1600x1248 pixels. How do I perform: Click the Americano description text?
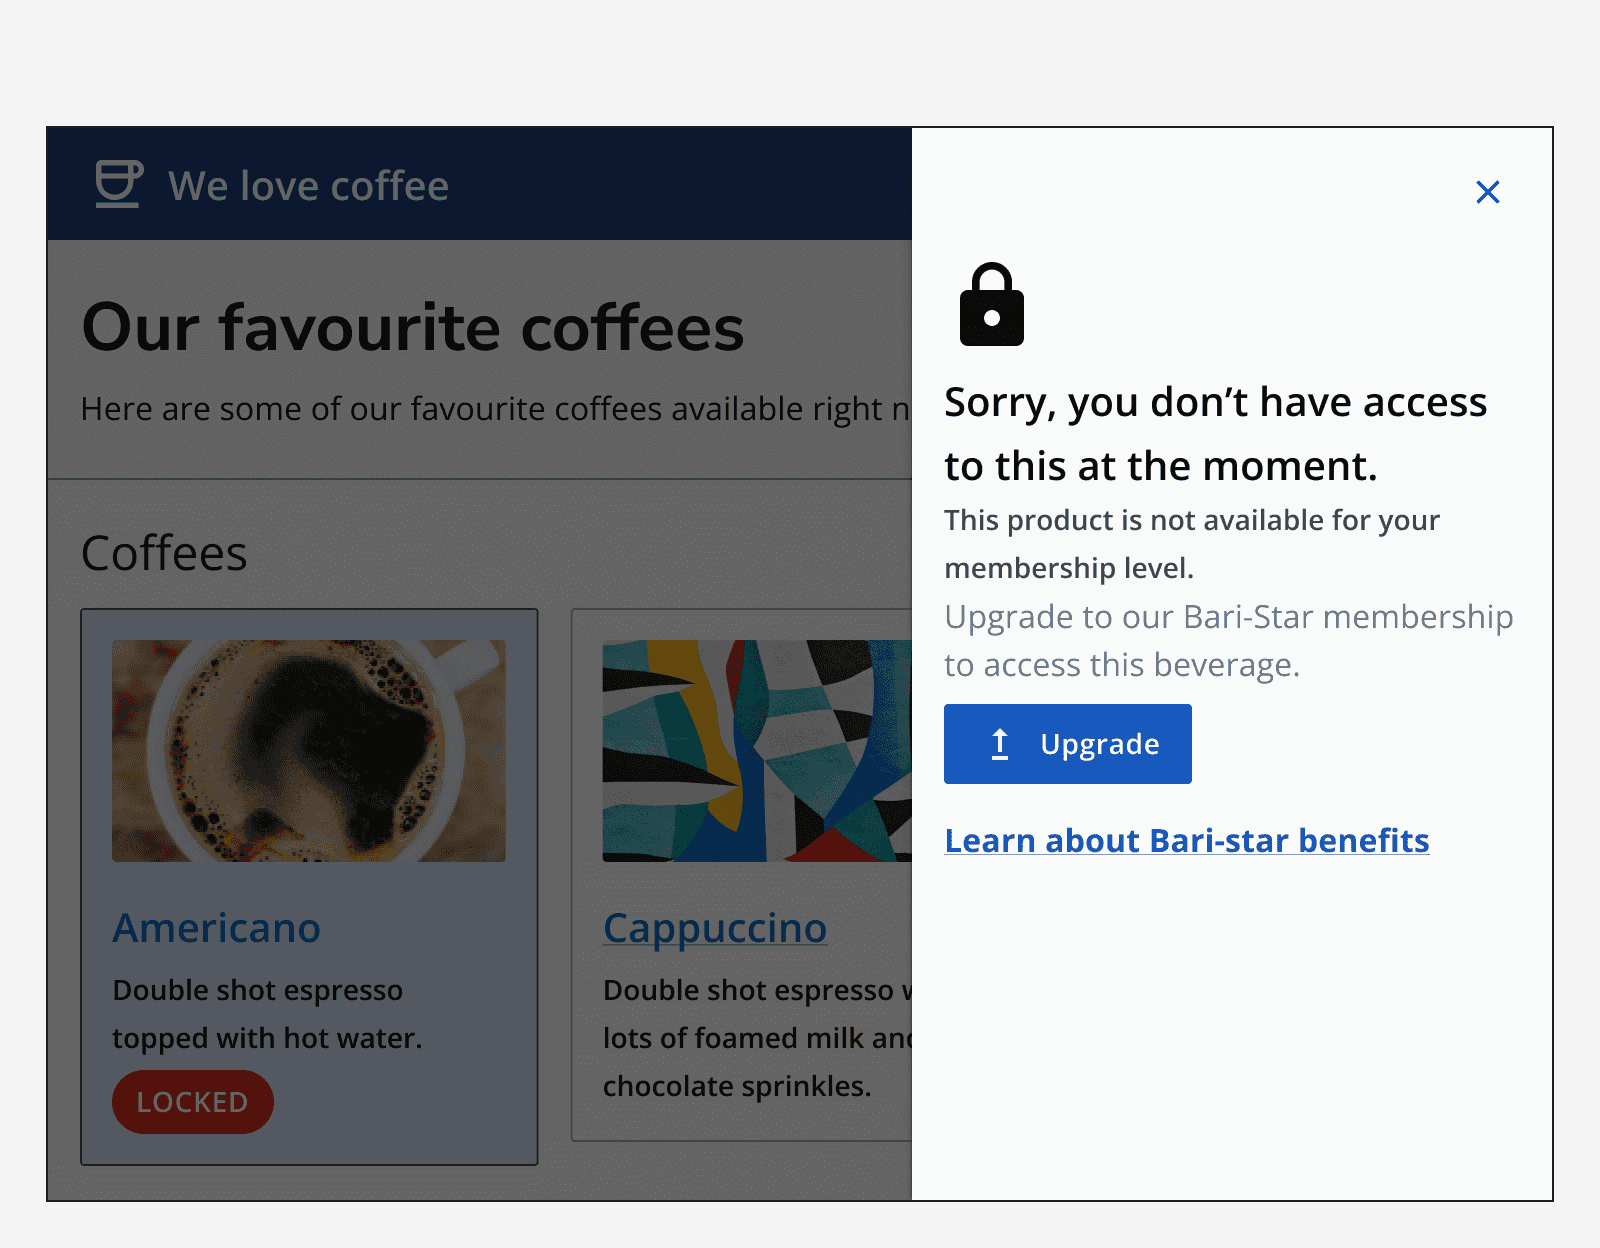257,1013
